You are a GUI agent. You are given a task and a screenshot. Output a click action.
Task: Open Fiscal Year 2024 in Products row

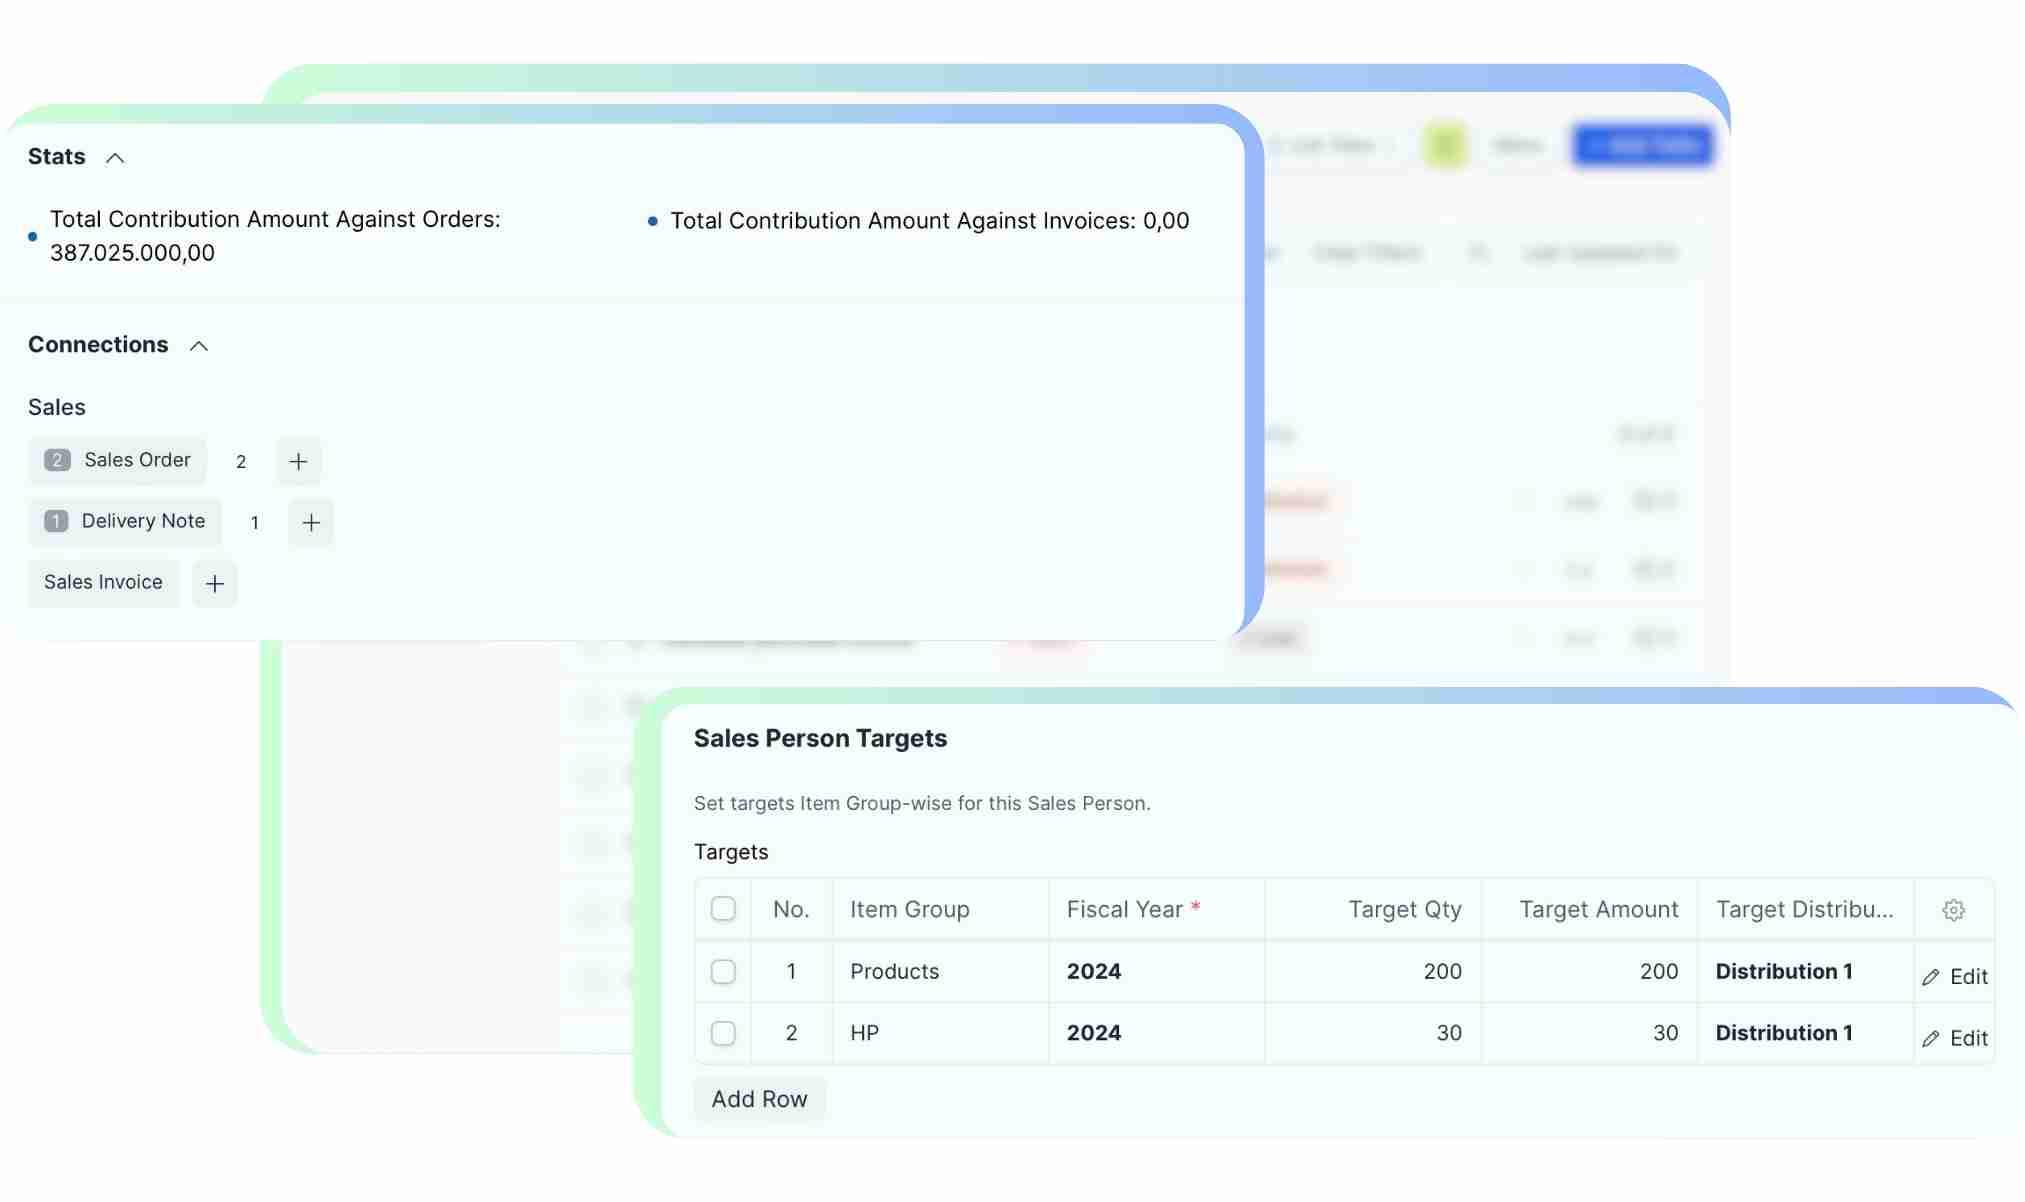point(1094,972)
